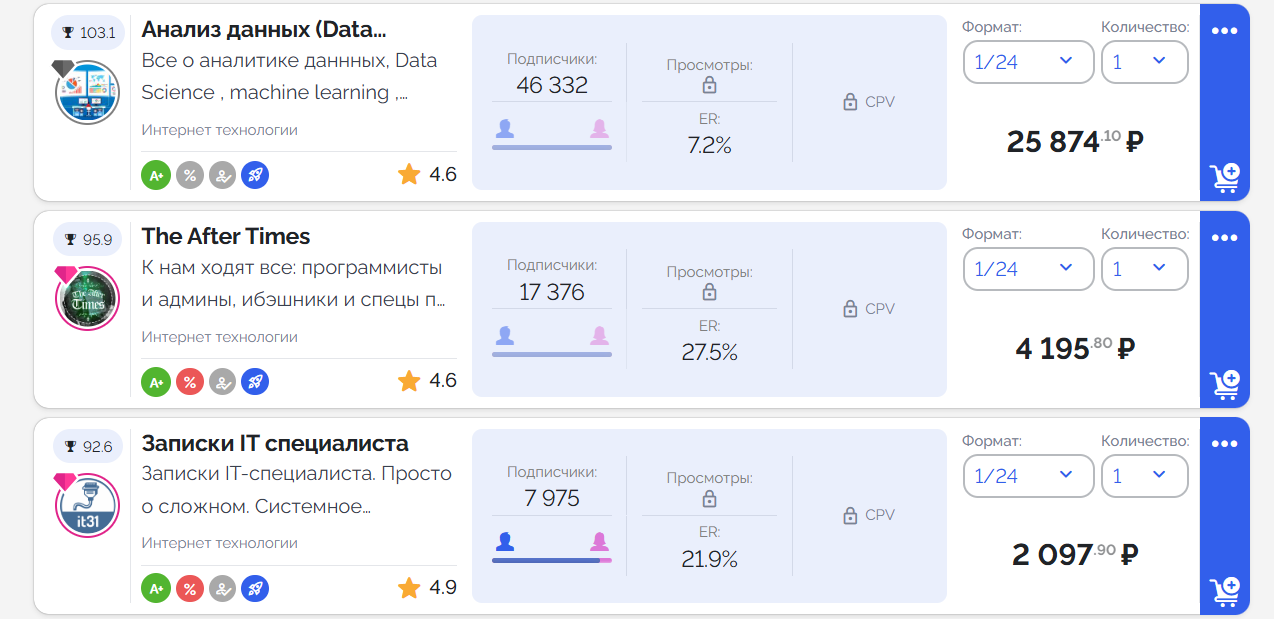The width and height of the screenshot is (1274, 619).
Task: Expand Количество dropdown for The After Times
Action: [1144, 269]
